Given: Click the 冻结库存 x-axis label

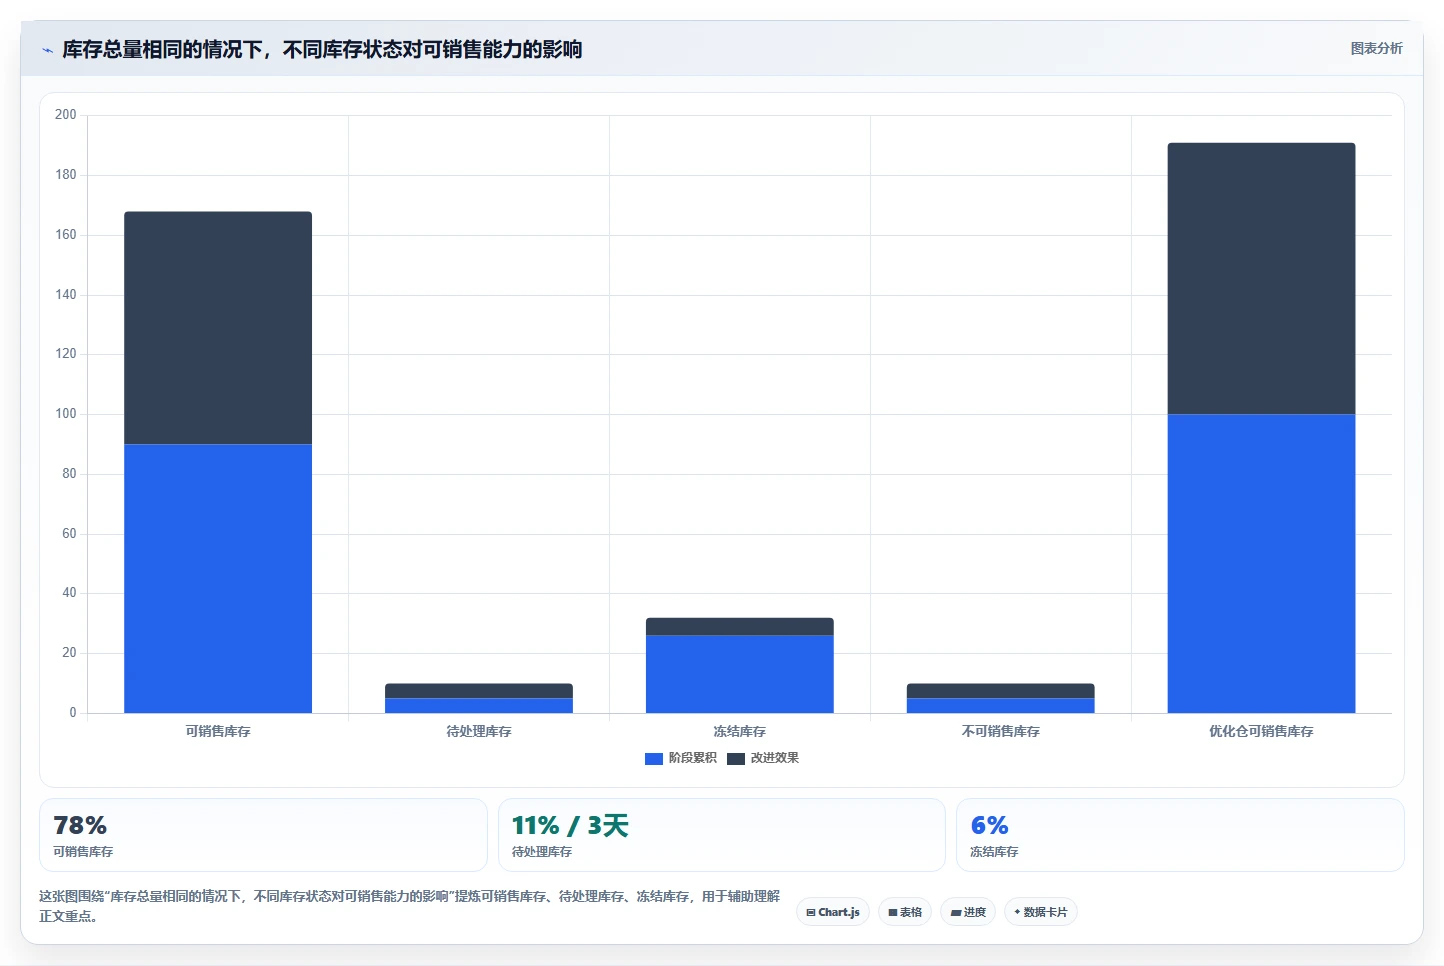Looking at the screenshot, I should click(x=740, y=732).
